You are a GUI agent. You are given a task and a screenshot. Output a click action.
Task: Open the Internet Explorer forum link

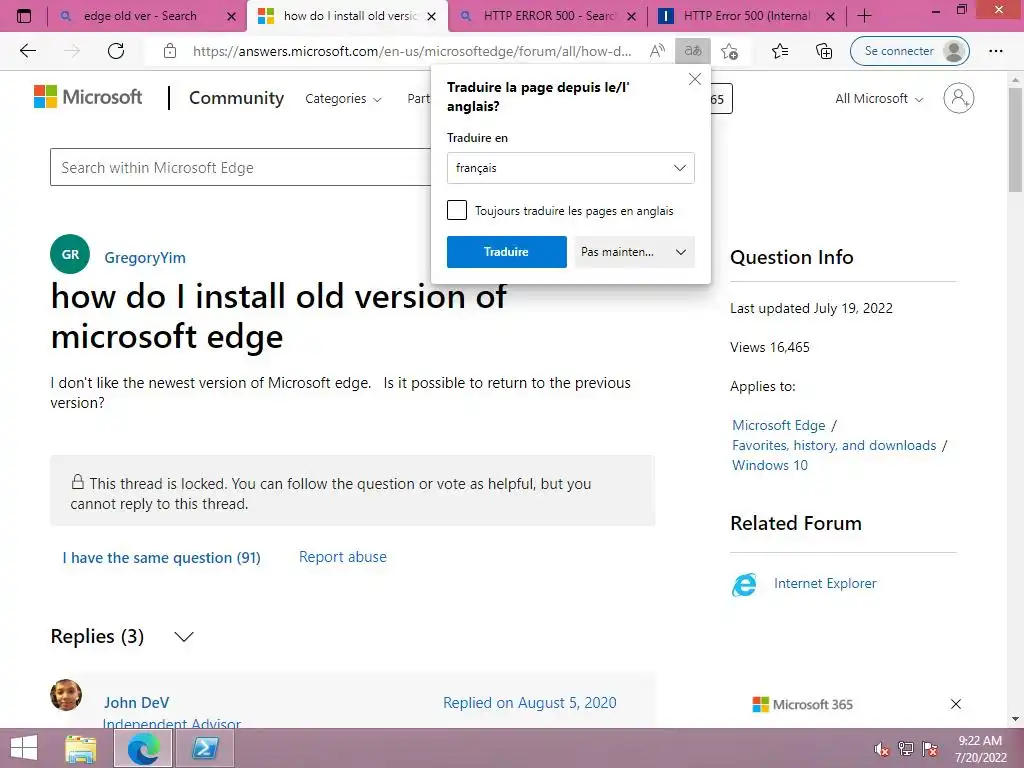[x=825, y=583]
